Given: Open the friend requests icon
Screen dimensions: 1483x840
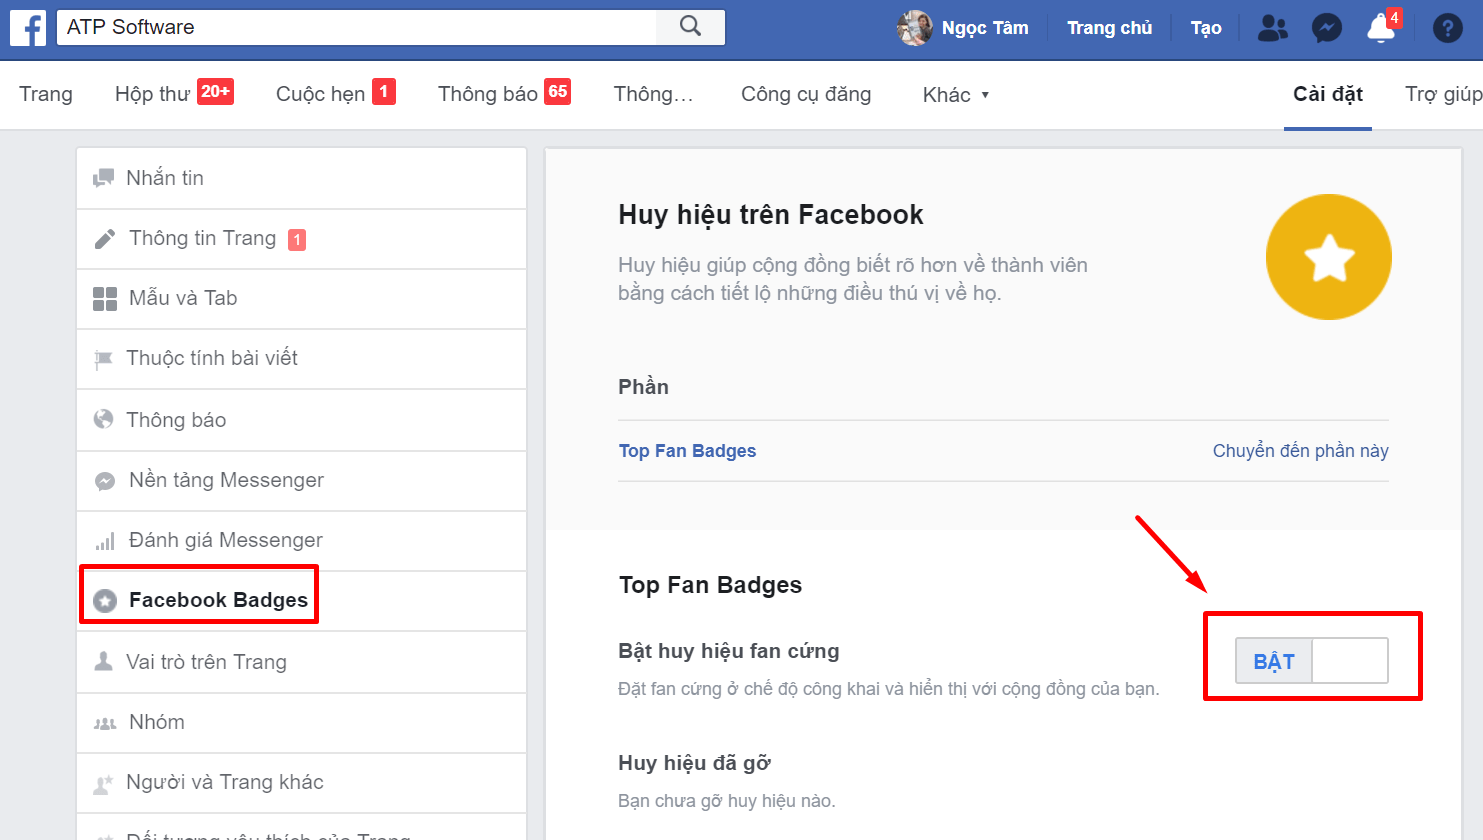Looking at the screenshot, I should coord(1272,28).
